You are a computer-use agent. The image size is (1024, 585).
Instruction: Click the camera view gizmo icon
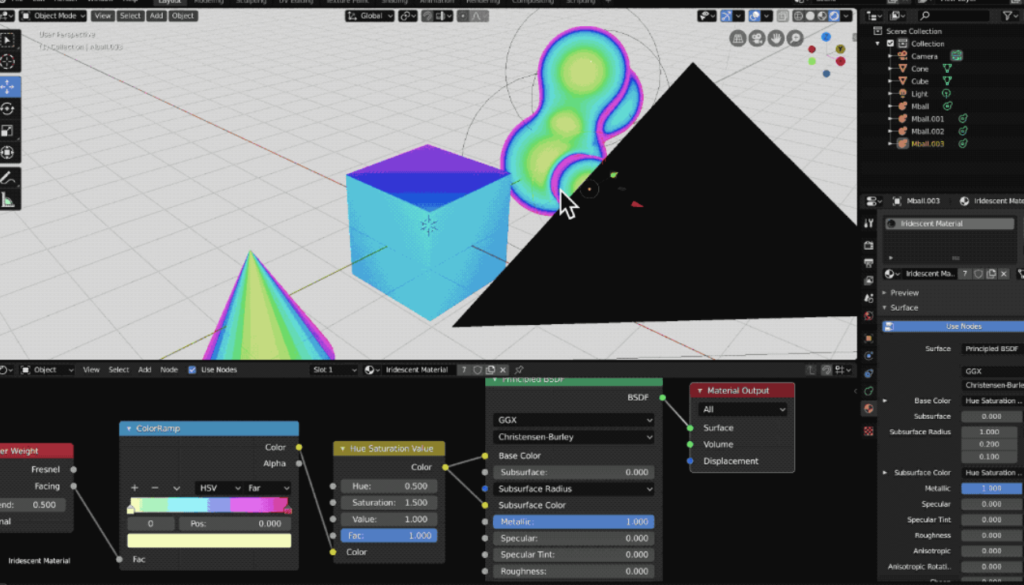point(758,39)
